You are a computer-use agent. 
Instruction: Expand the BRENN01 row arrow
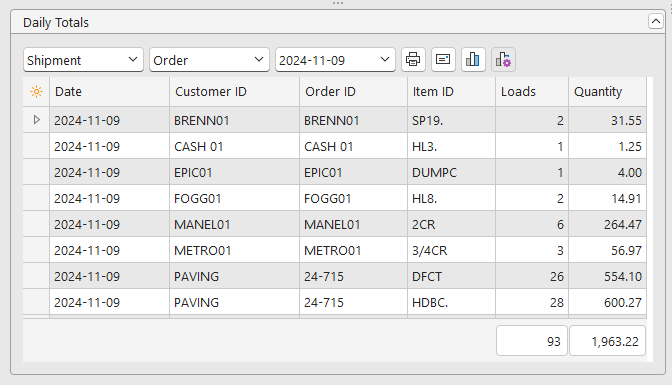36,120
